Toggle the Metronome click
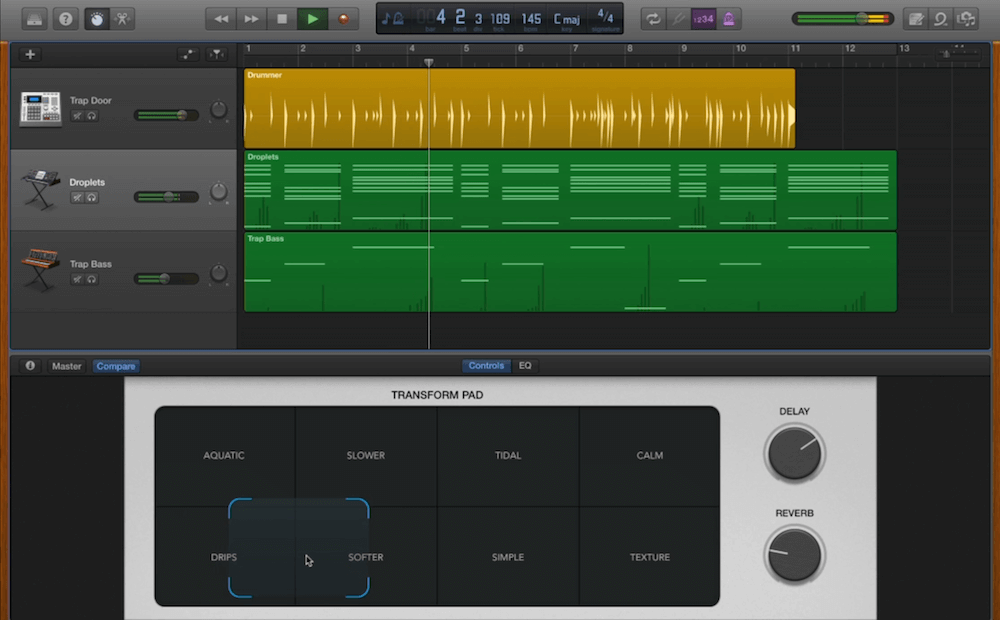1000x620 pixels. 728,19
